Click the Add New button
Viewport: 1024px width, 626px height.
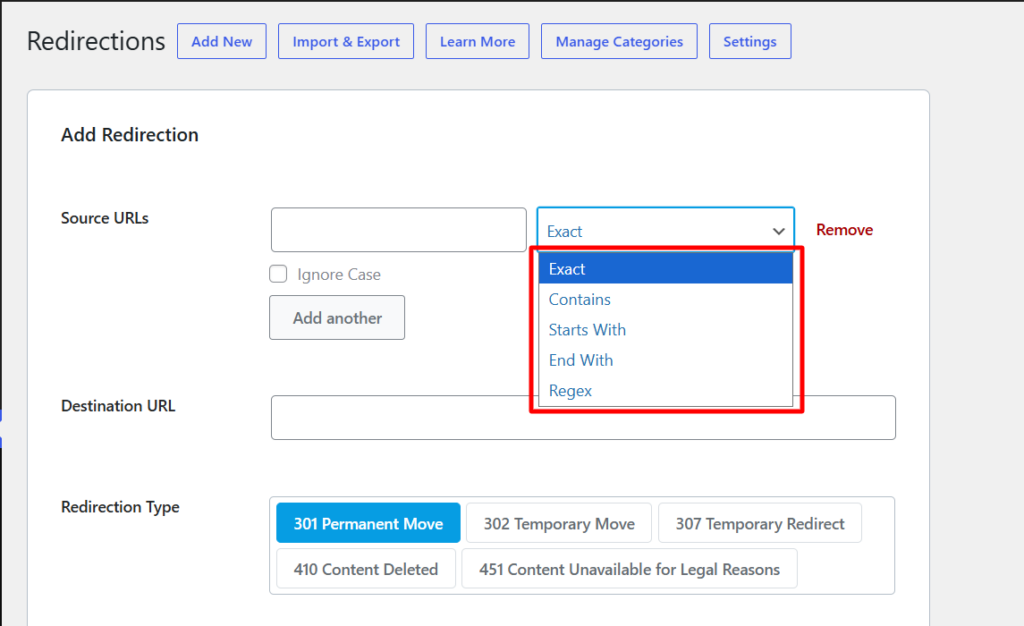click(221, 41)
